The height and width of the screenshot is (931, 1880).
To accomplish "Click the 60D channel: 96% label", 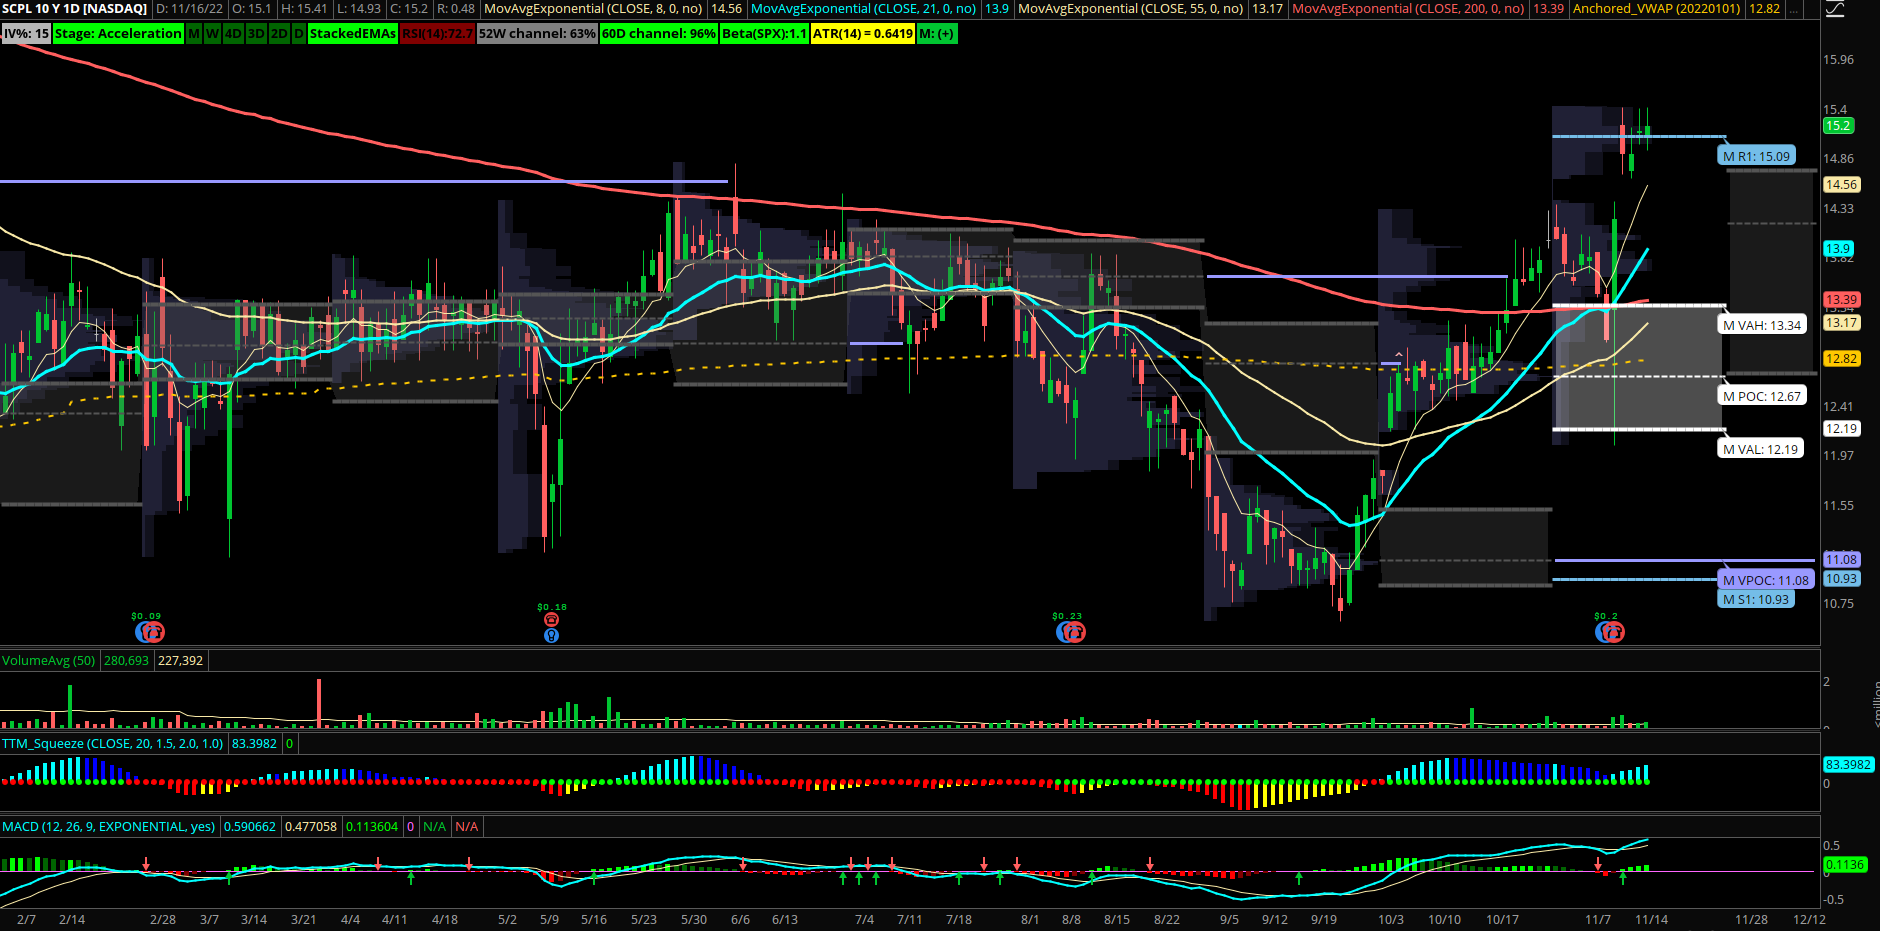I will 659,33.
